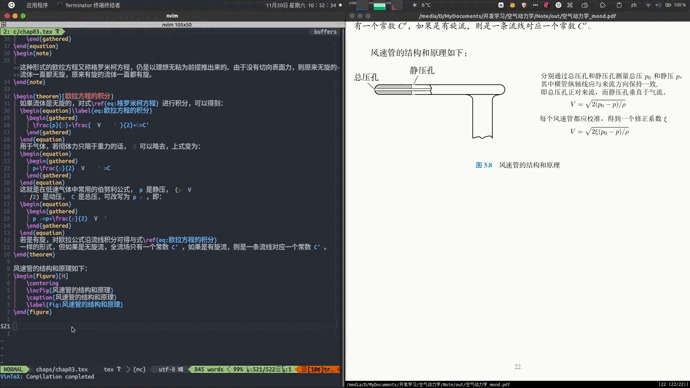Open the volume speaker indicator

(x=658, y=5)
